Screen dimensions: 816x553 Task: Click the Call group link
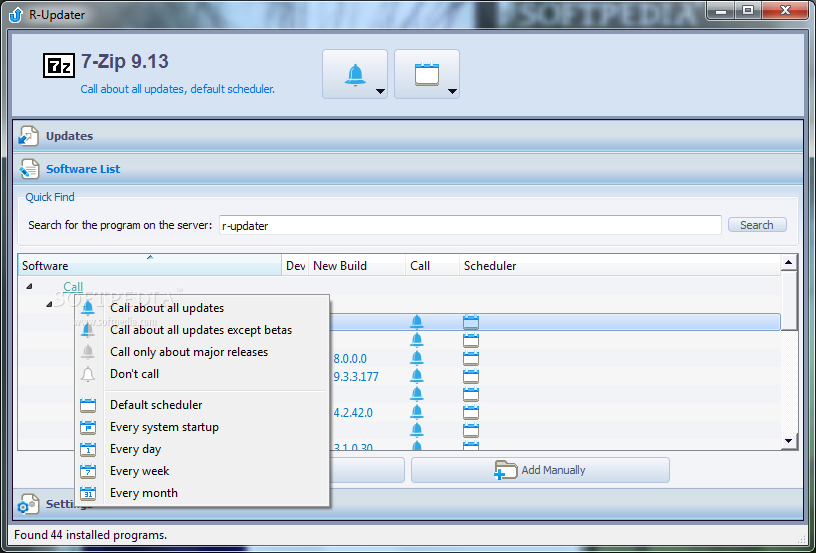[x=73, y=287]
